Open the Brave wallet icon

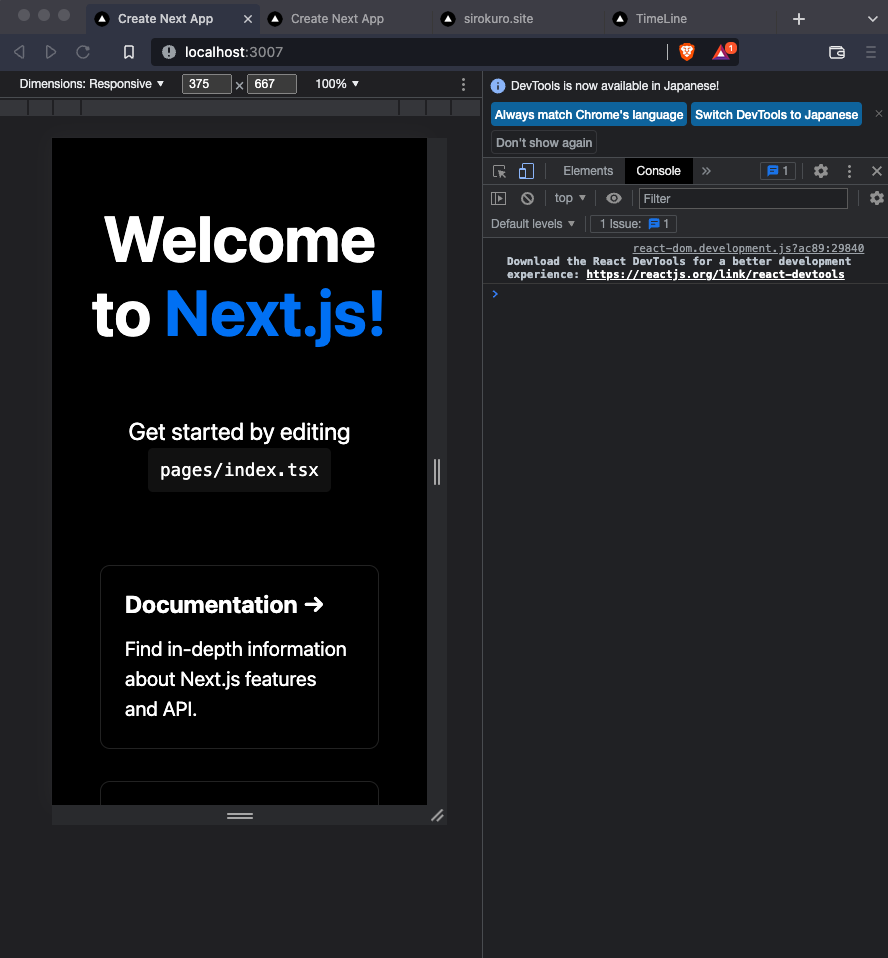point(837,53)
